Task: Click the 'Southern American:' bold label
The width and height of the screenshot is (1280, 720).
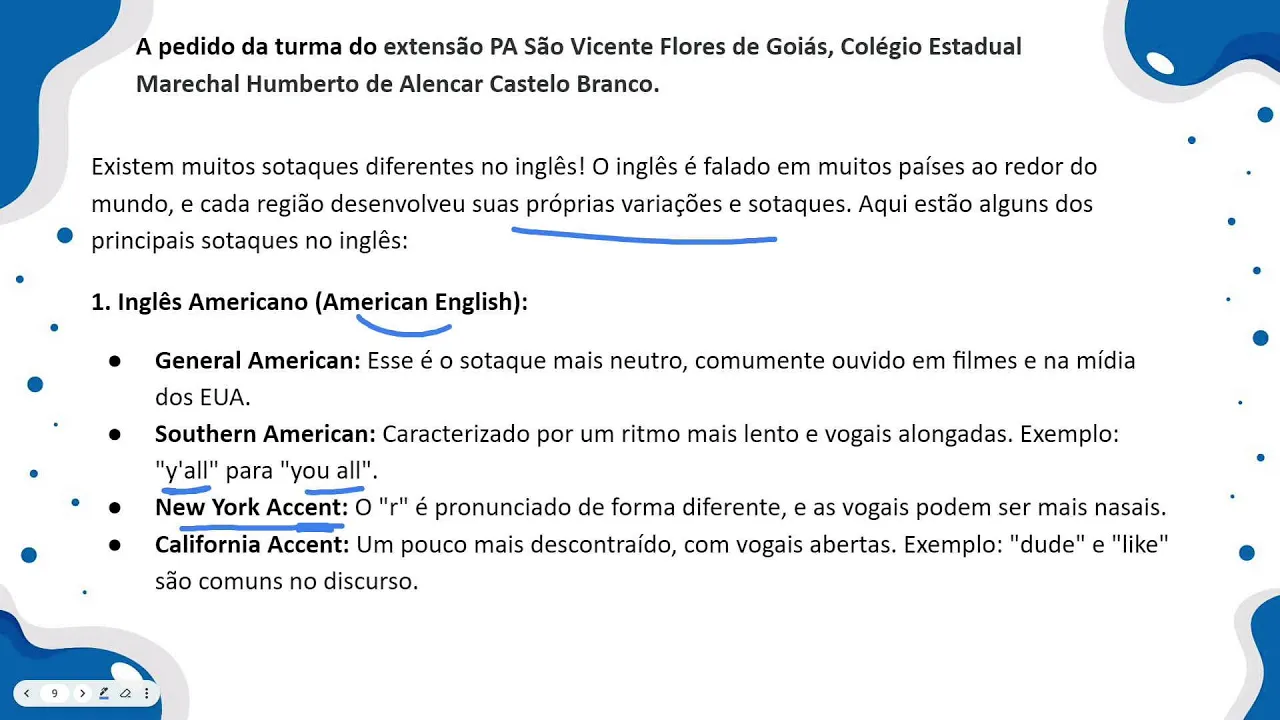Action: tap(265, 434)
